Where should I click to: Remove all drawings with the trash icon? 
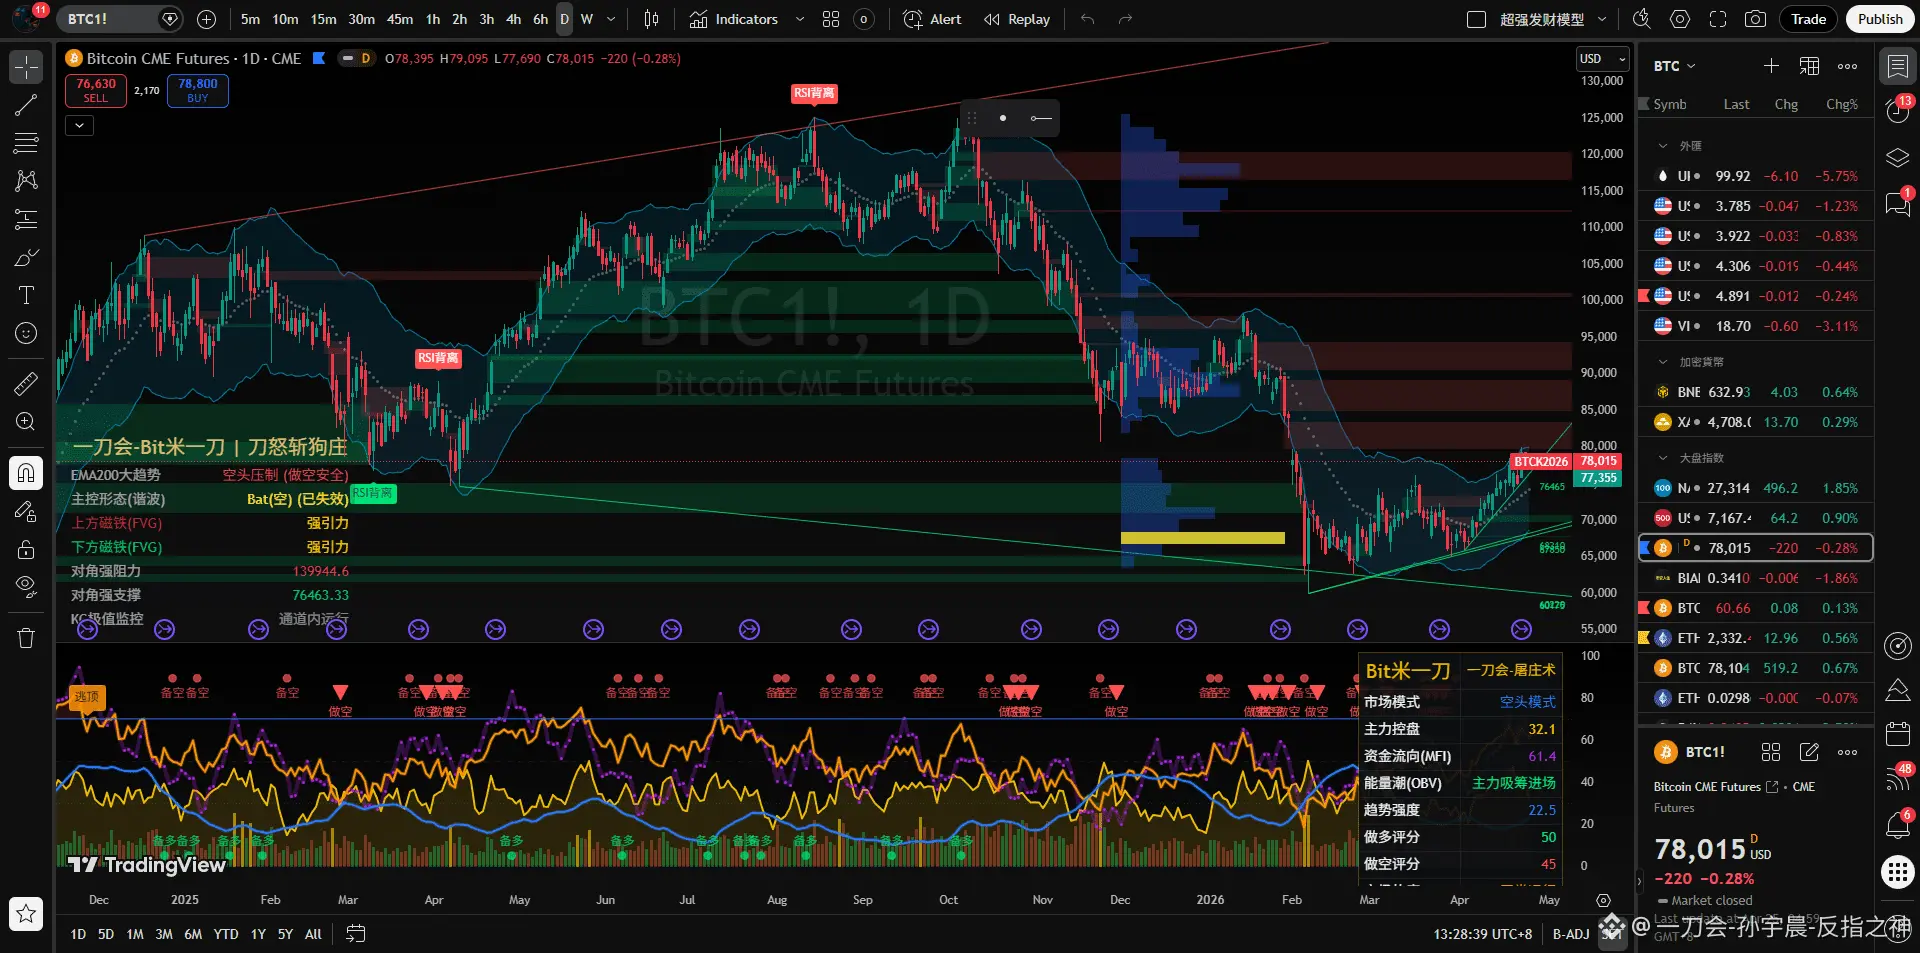click(26, 637)
